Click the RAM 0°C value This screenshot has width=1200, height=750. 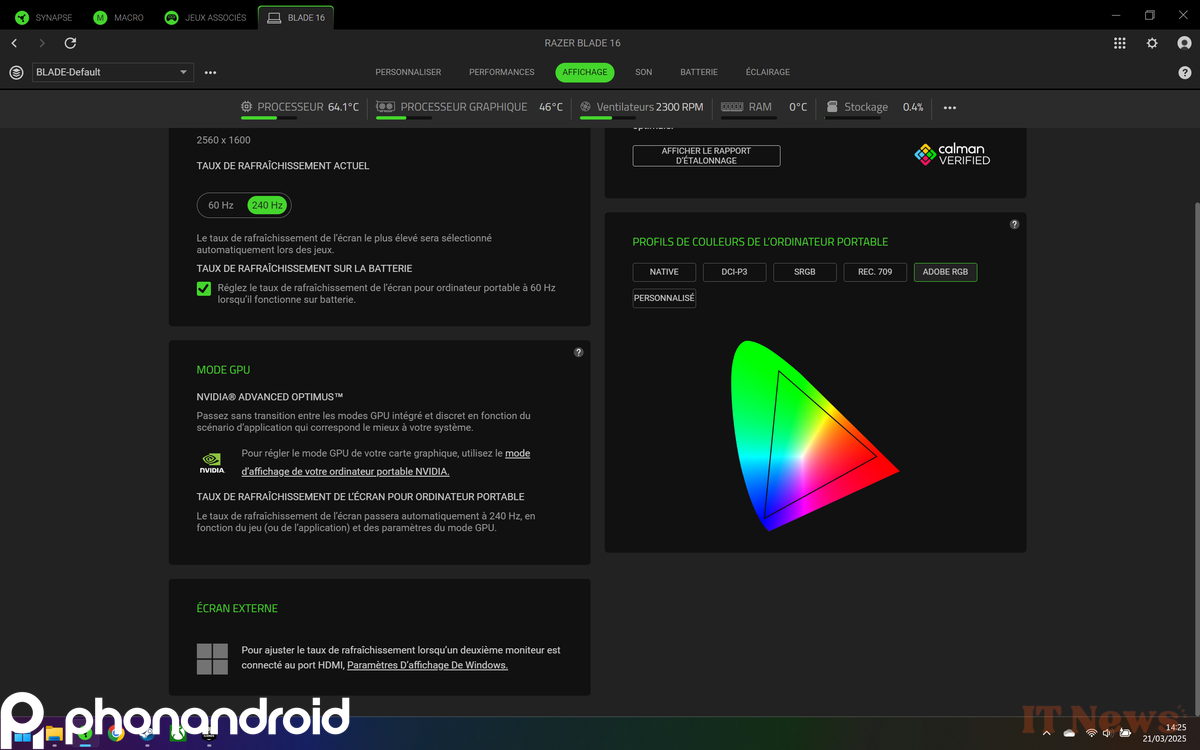pyautogui.click(x=798, y=107)
